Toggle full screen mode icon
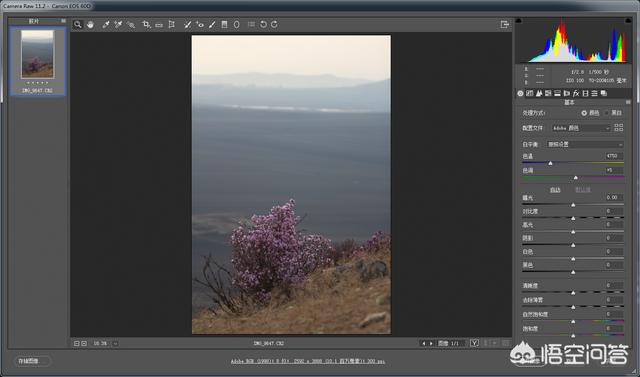640x377 pixels. (505, 24)
